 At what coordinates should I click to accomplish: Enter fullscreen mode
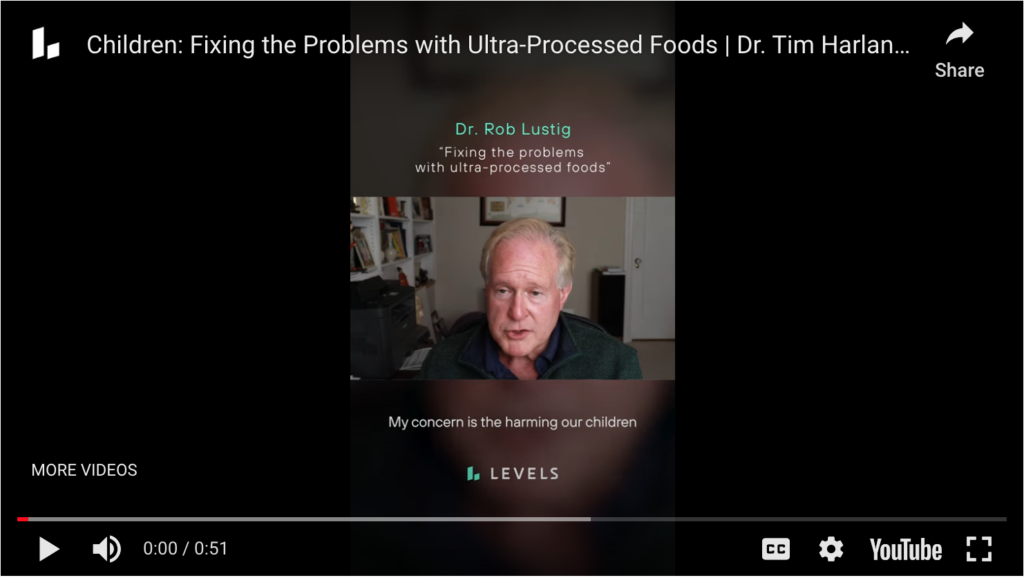point(979,549)
